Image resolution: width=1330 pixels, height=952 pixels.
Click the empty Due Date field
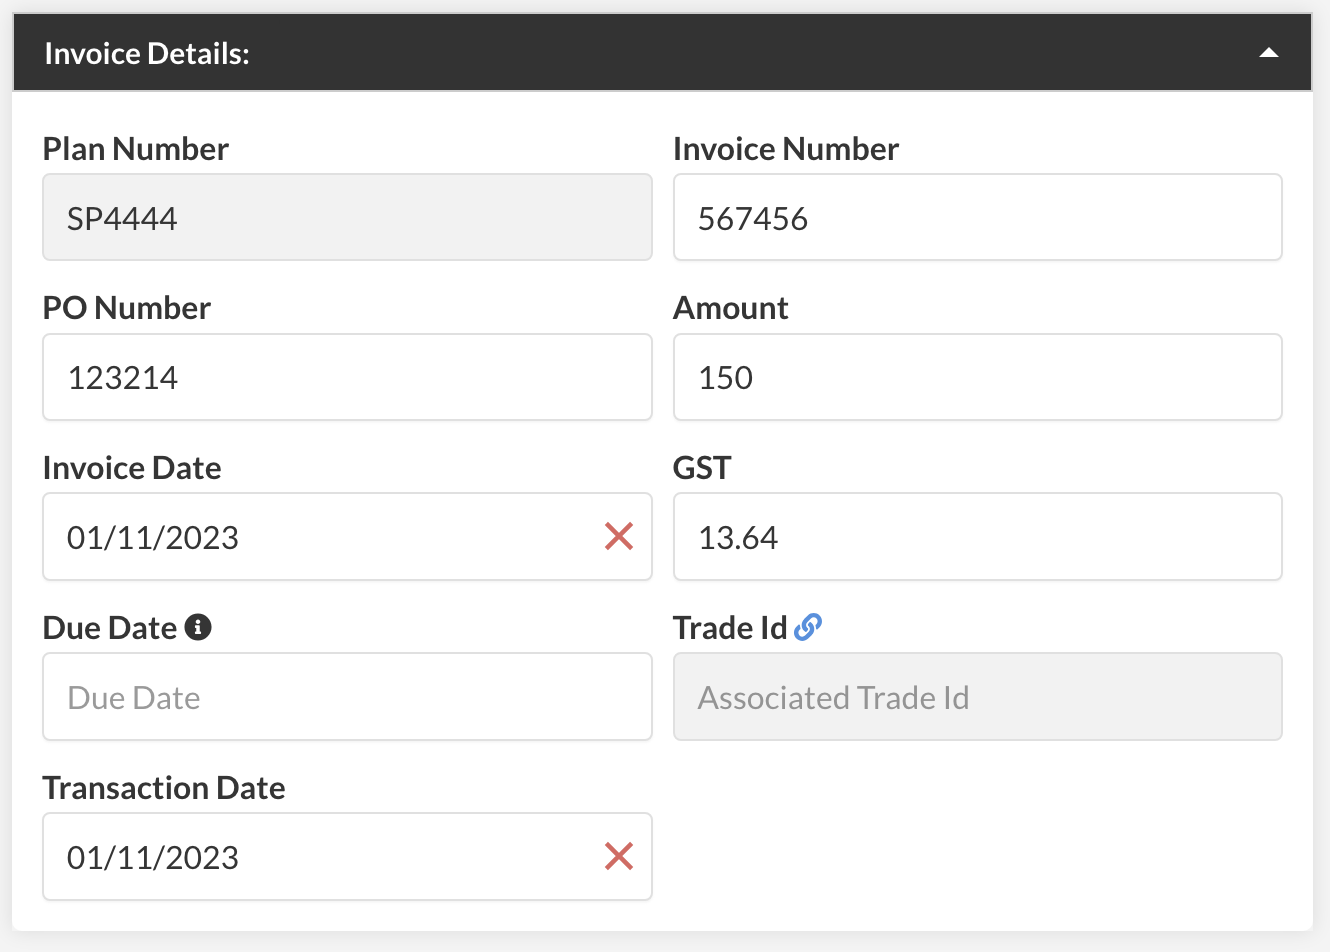(x=347, y=697)
